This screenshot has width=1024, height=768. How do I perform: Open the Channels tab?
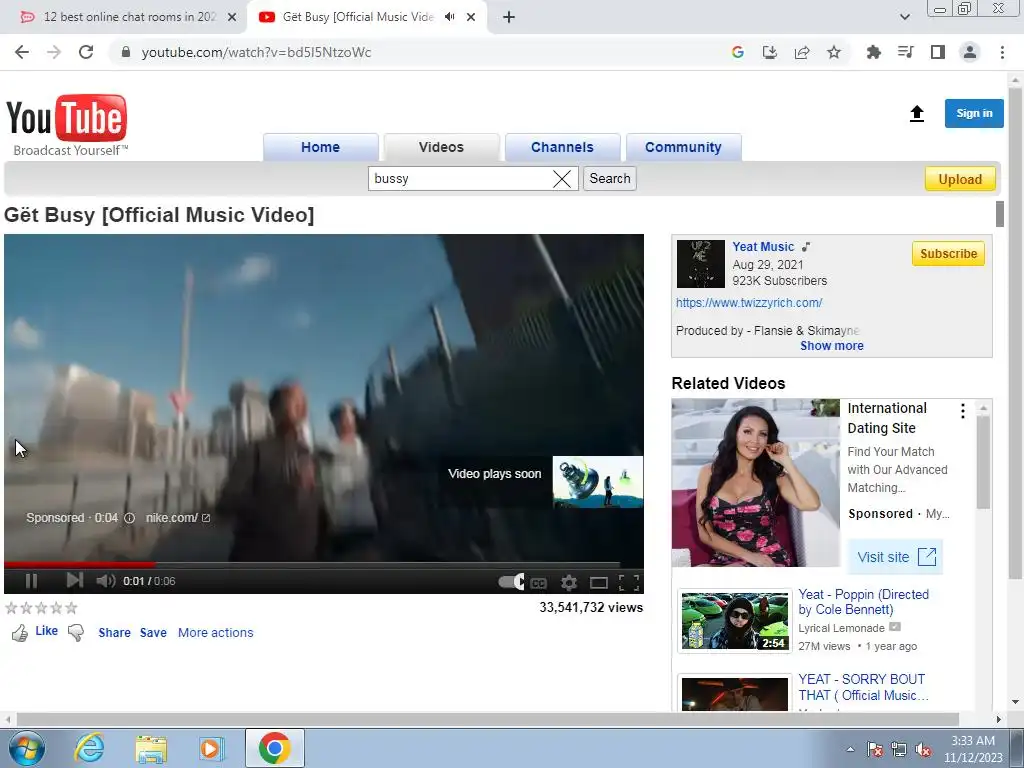click(x=562, y=147)
